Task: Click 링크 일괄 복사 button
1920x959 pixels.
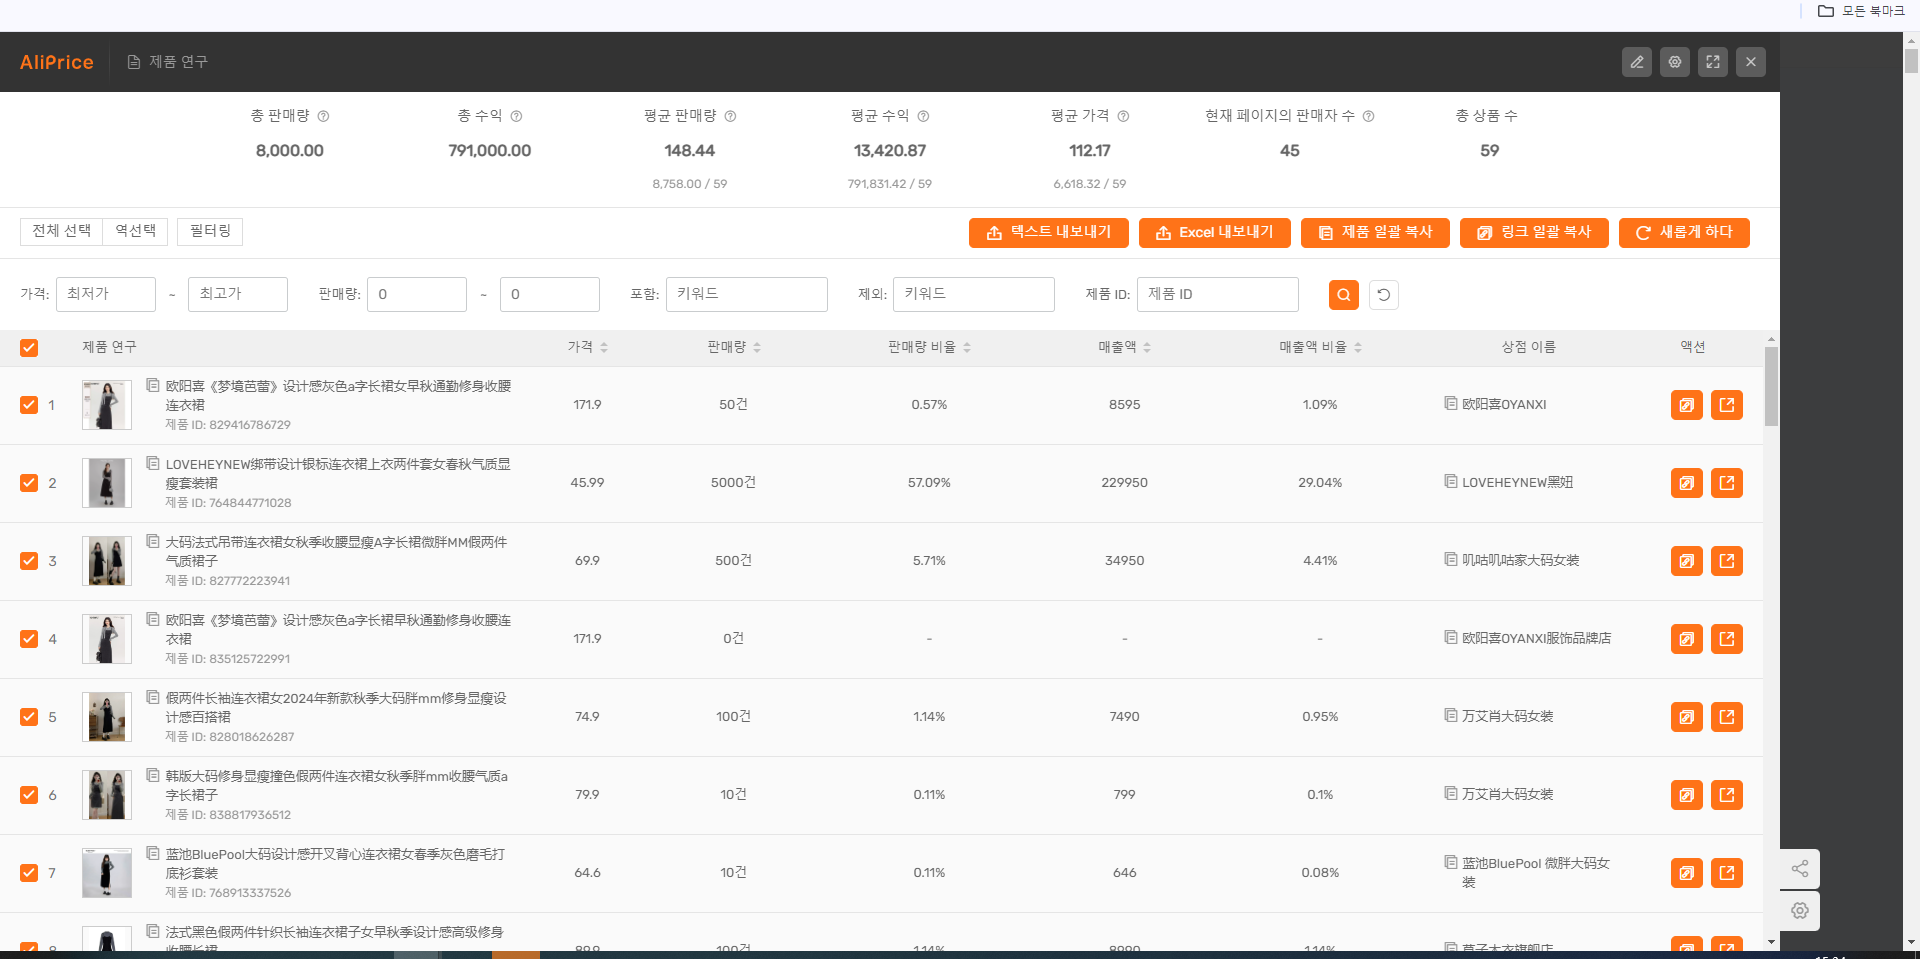Action: click(x=1534, y=232)
